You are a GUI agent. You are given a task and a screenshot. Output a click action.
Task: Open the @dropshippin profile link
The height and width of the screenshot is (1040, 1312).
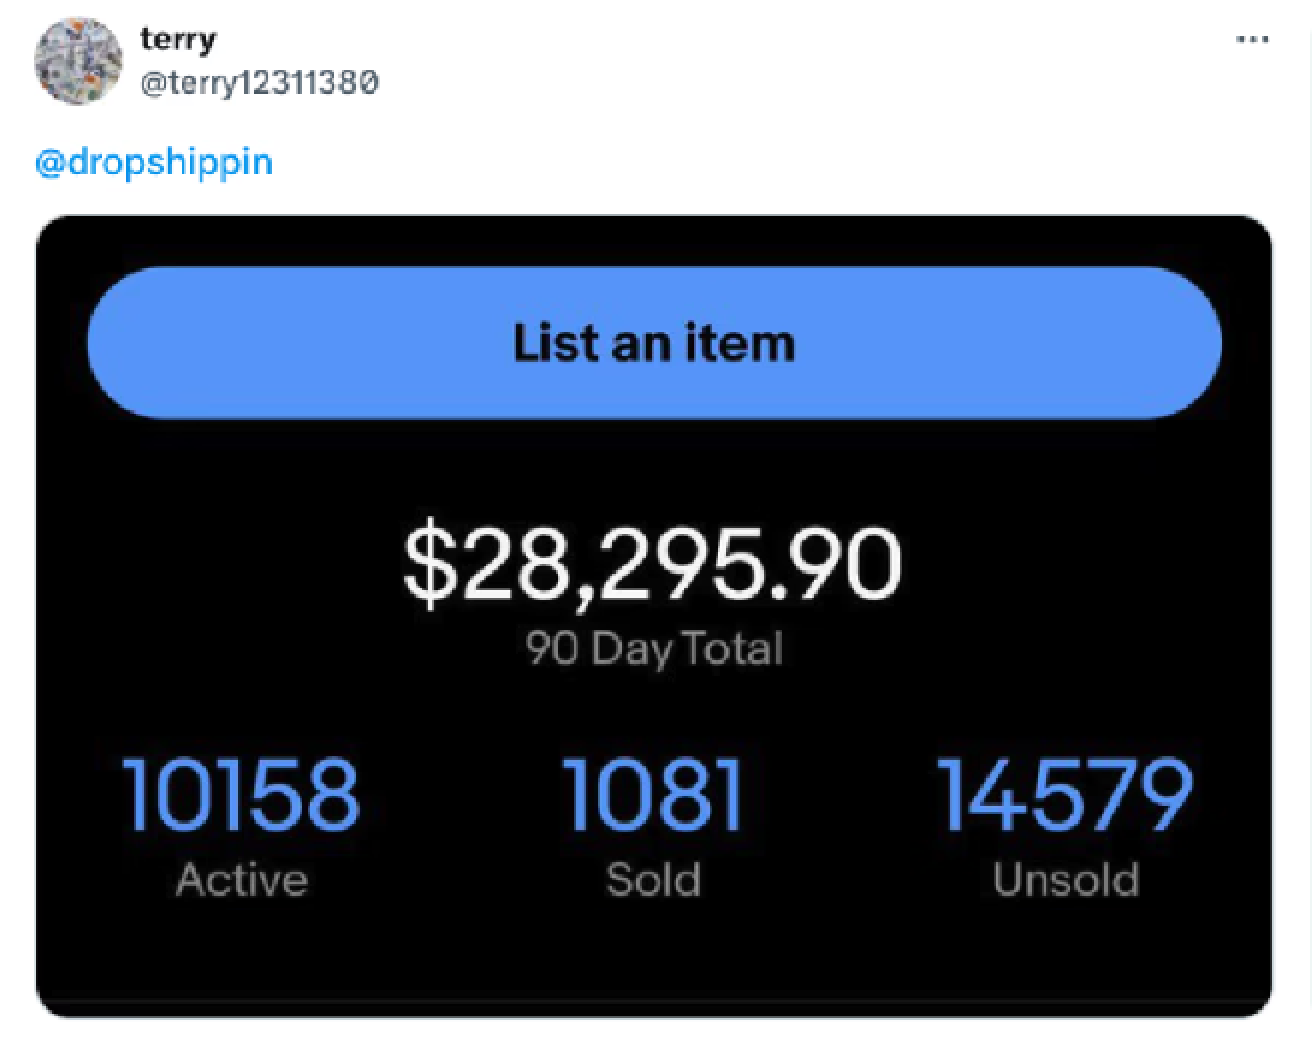tap(152, 162)
